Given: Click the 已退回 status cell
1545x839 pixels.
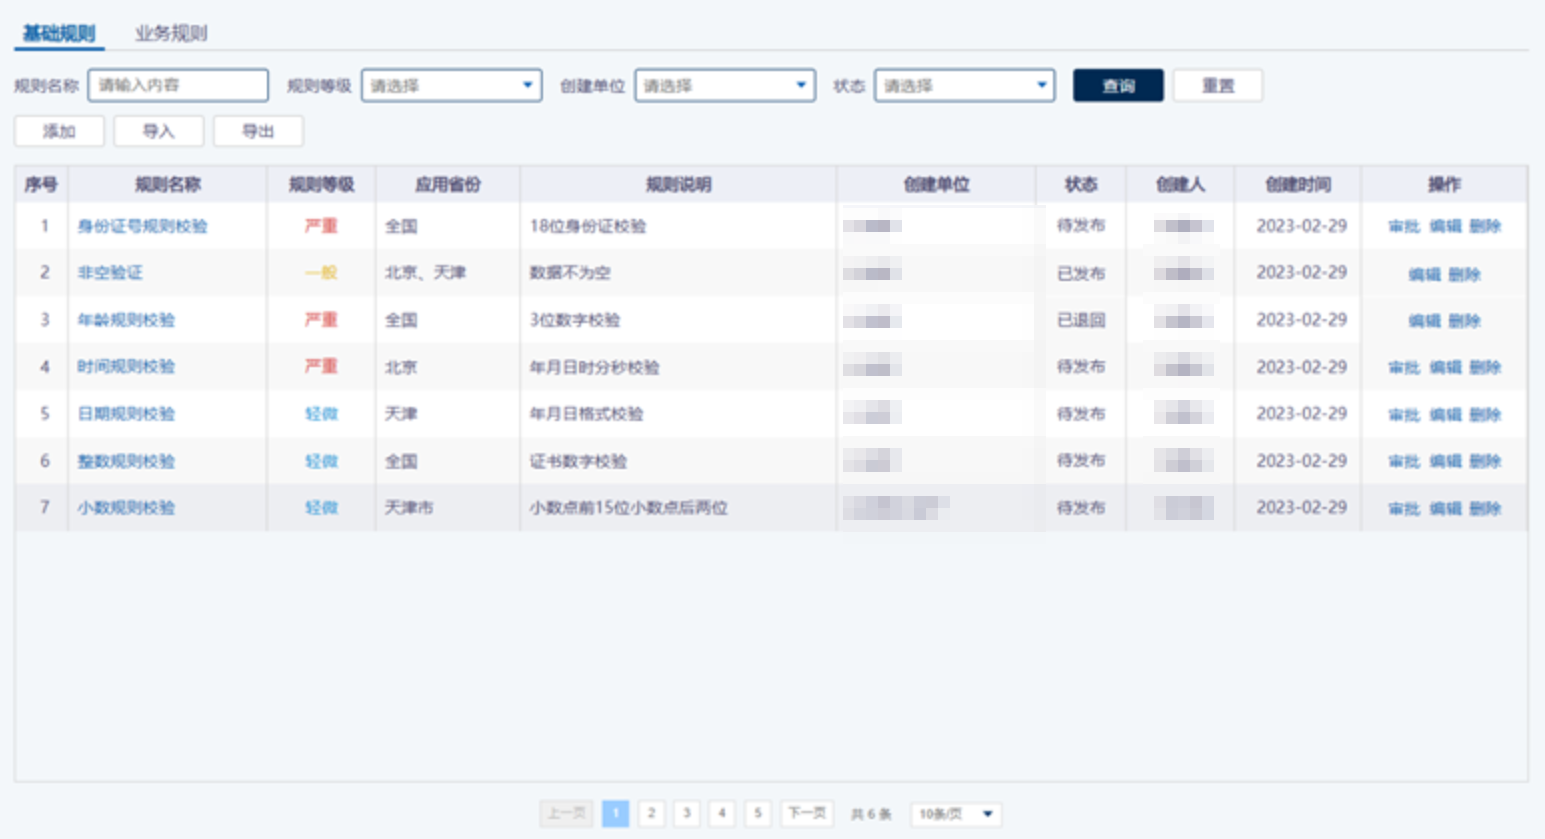Looking at the screenshot, I should click(x=1081, y=320).
